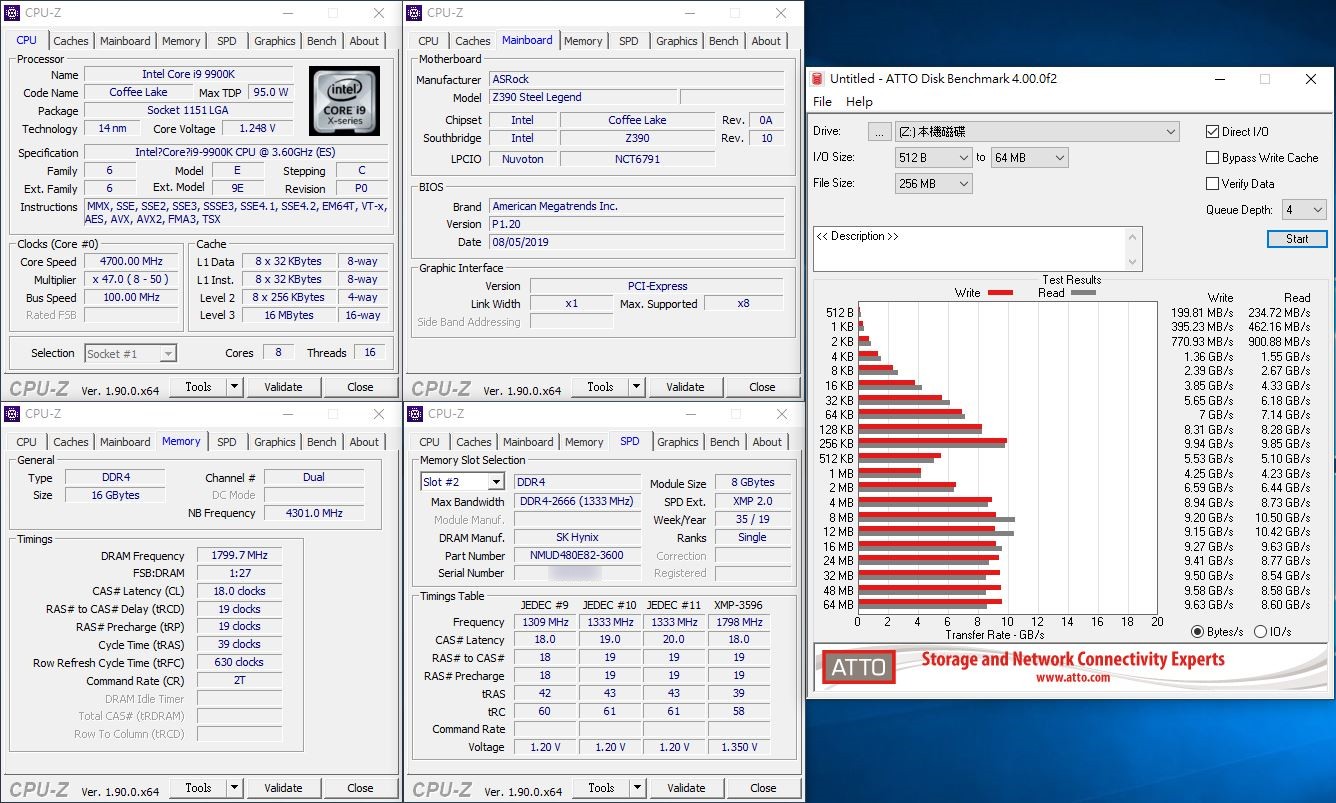Viewport: 1336px width, 803px height.
Task: Open the Slot #2 memory slot dropdown
Action: point(462,482)
